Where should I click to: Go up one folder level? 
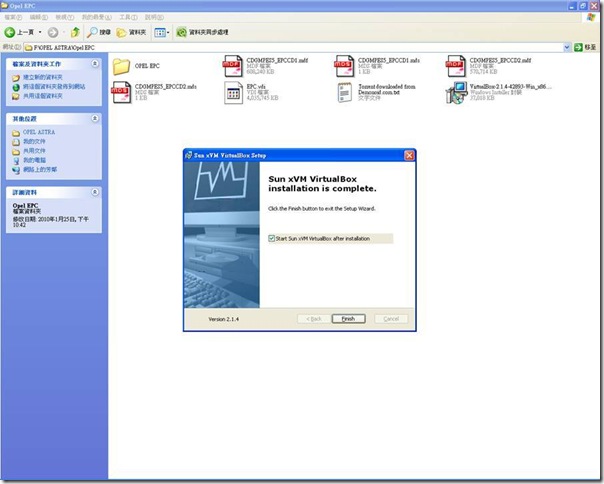click(x=75, y=32)
